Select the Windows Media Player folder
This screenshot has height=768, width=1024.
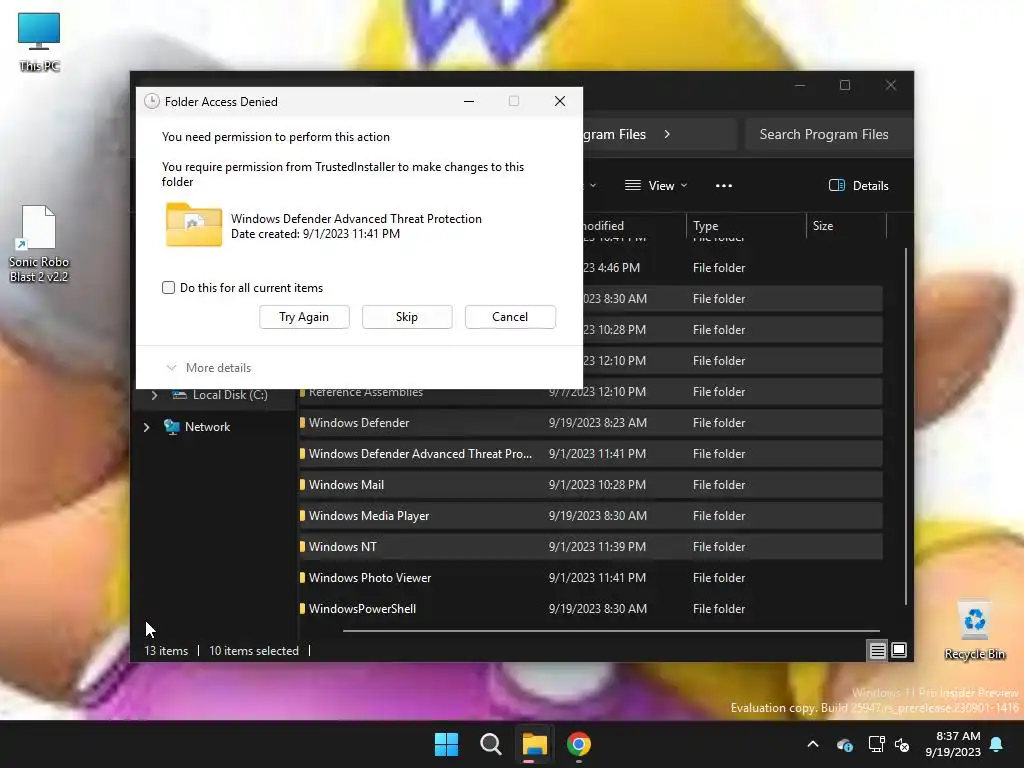tap(590, 516)
